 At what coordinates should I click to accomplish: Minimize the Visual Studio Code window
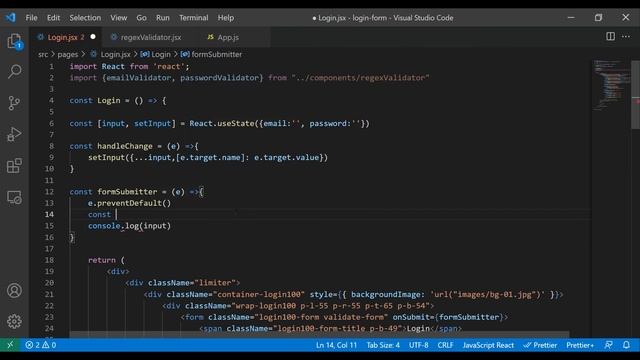coord(571,18)
